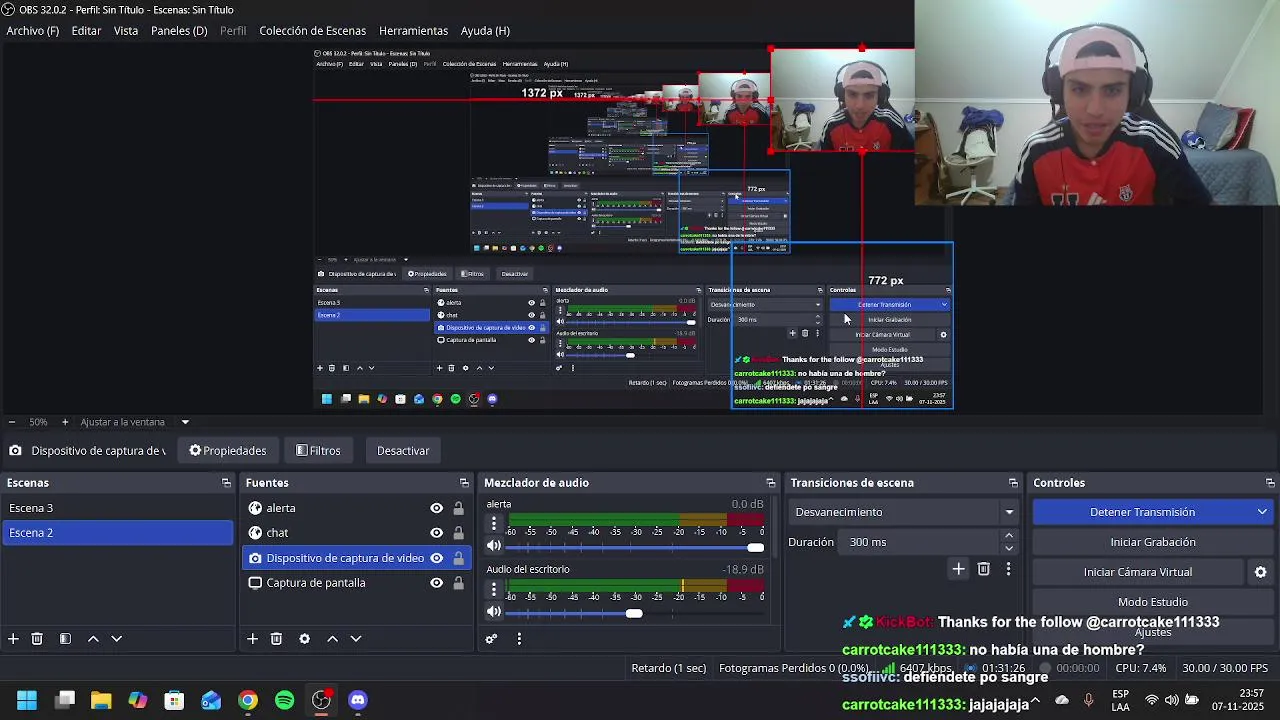The image size is (1280, 720).
Task: Undock the Escenas panel
Action: coord(226,483)
